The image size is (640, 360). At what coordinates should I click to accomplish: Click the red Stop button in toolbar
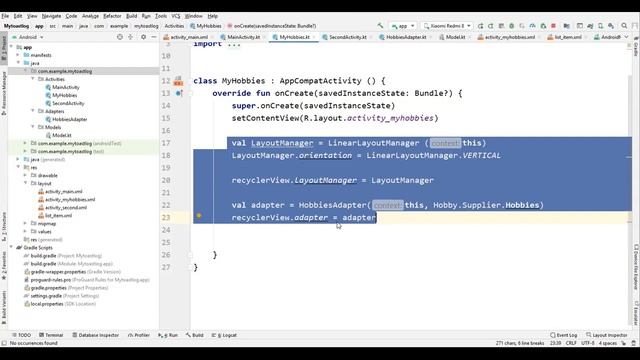[x=553, y=26]
